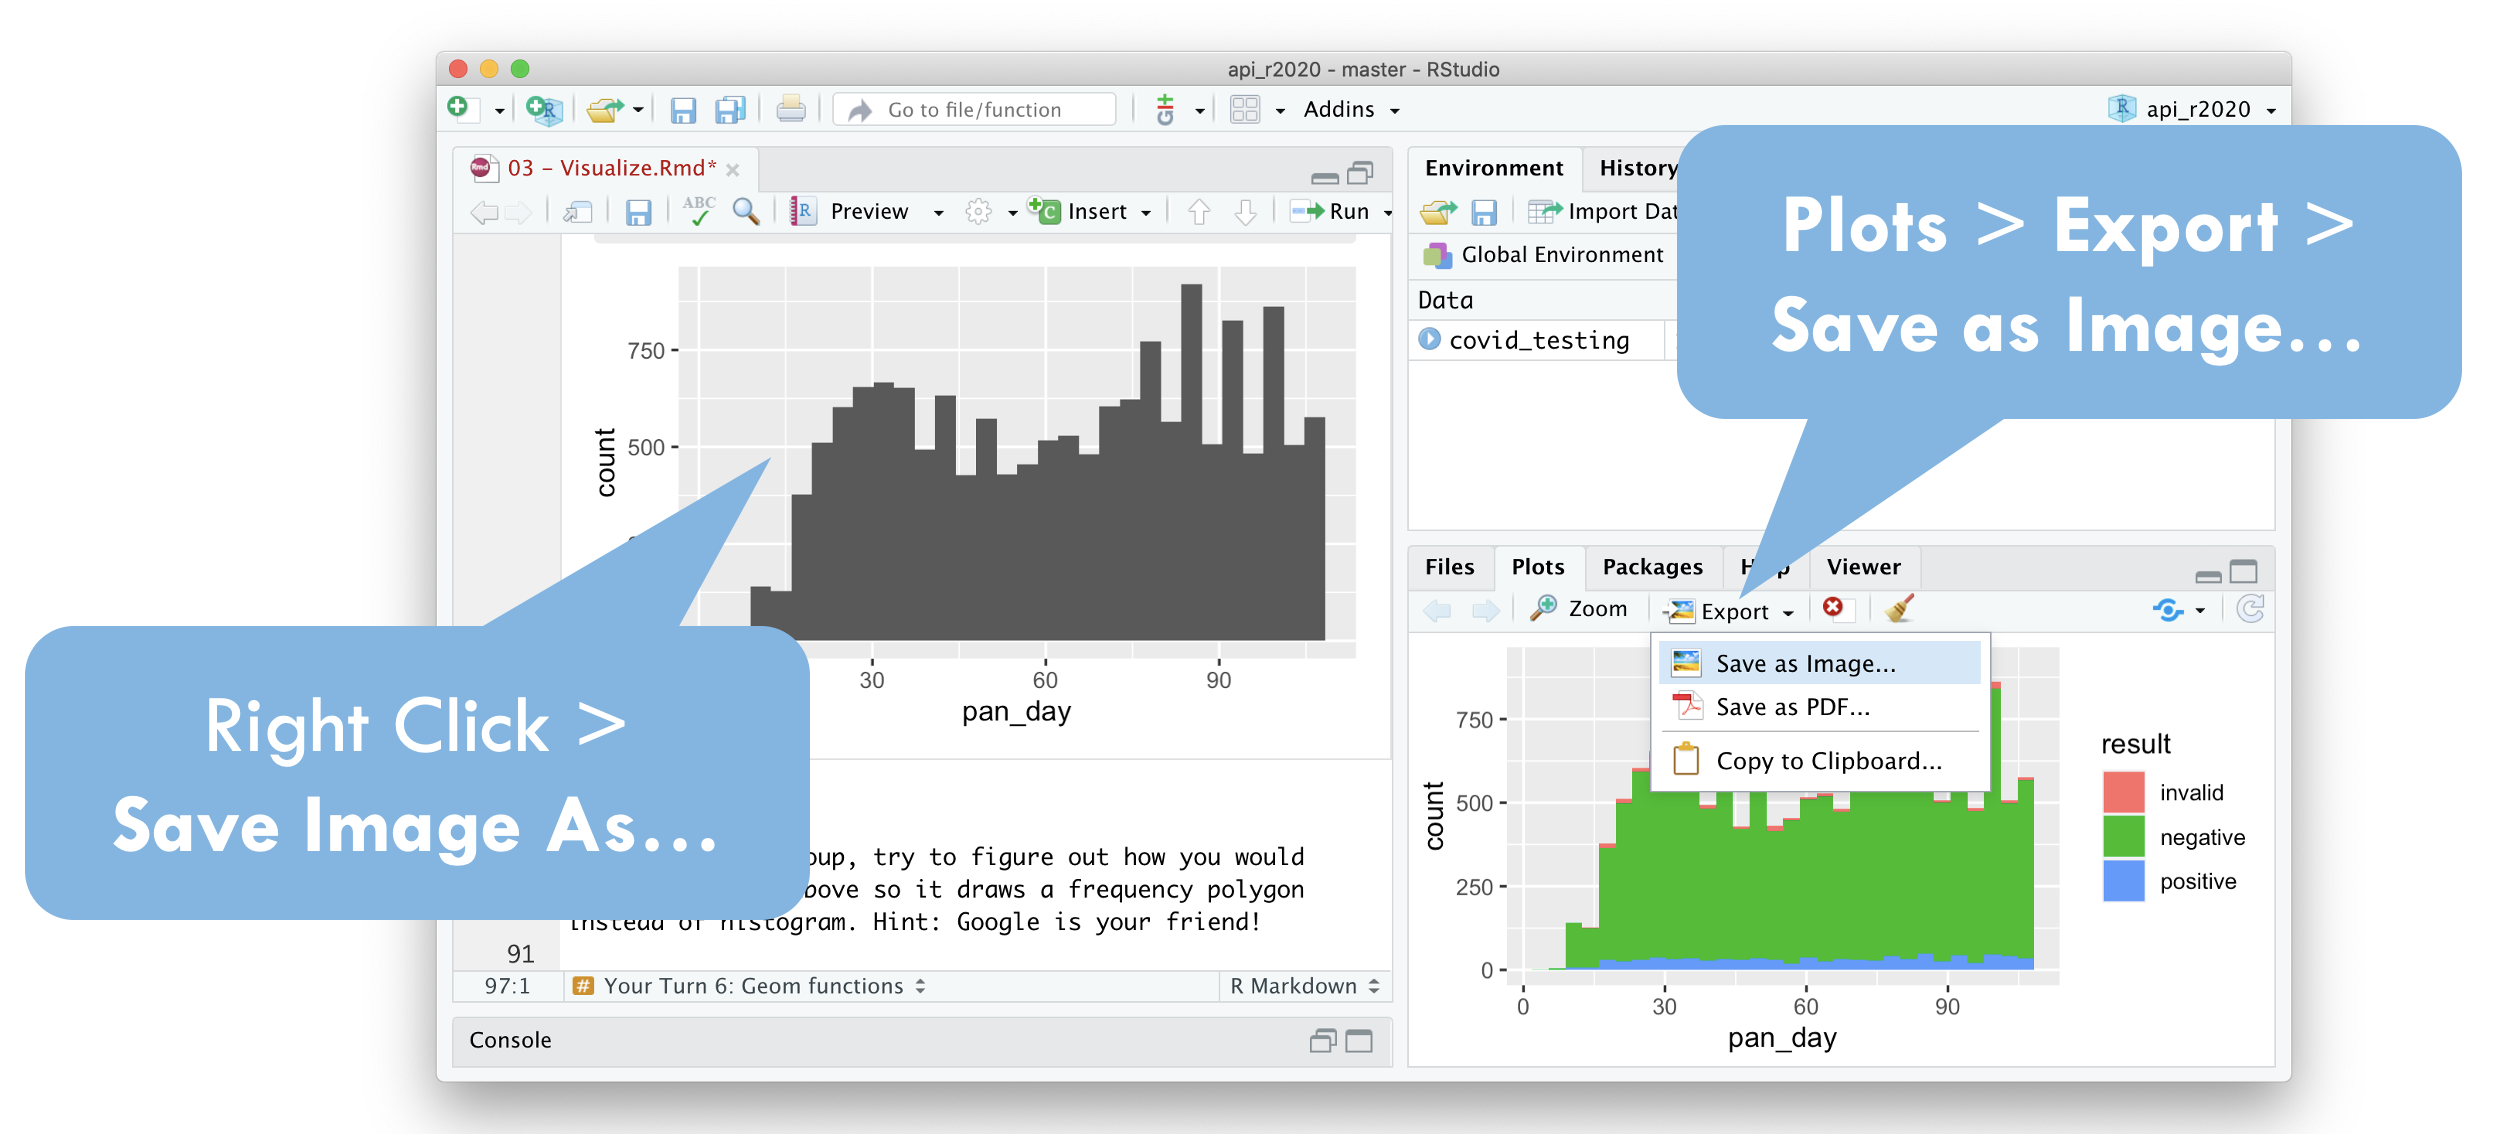2496x1134 pixels.
Task: Switch to the Packages tab
Action: tap(1652, 567)
